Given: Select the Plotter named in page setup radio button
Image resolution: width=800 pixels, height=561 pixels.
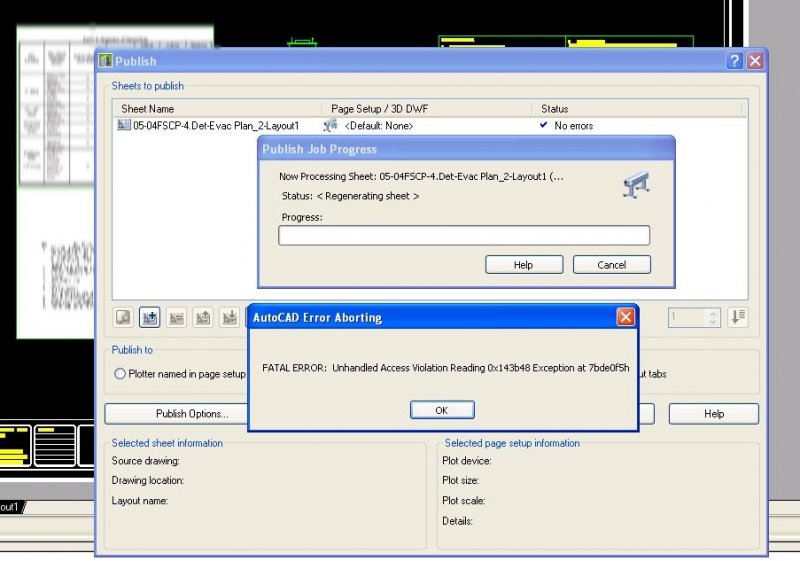Looking at the screenshot, I should coord(120,374).
